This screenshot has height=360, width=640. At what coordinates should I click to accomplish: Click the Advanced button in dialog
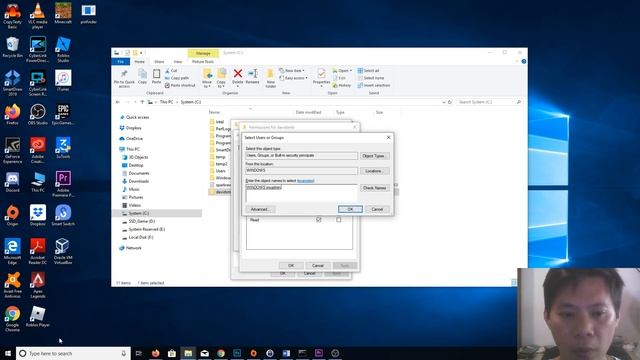[x=260, y=209]
